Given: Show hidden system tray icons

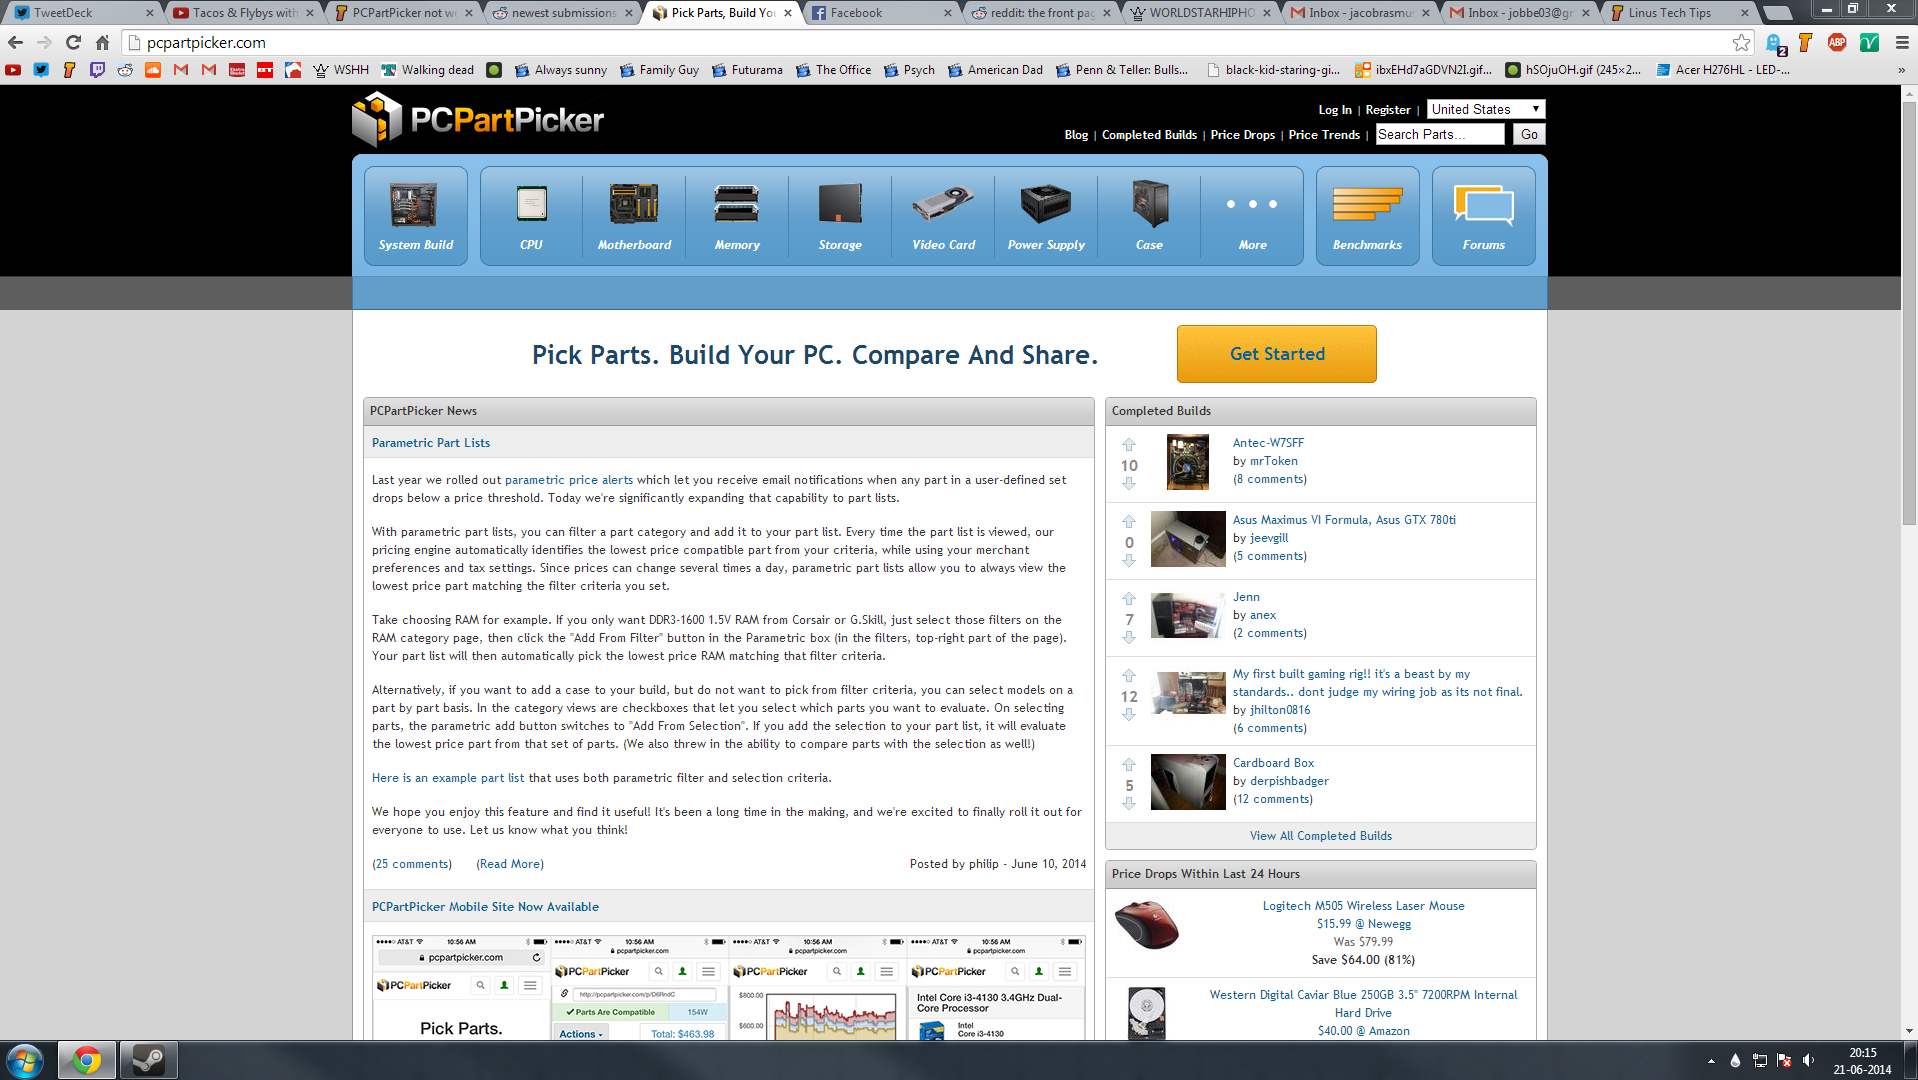Looking at the screenshot, I should [1711, 1060].
